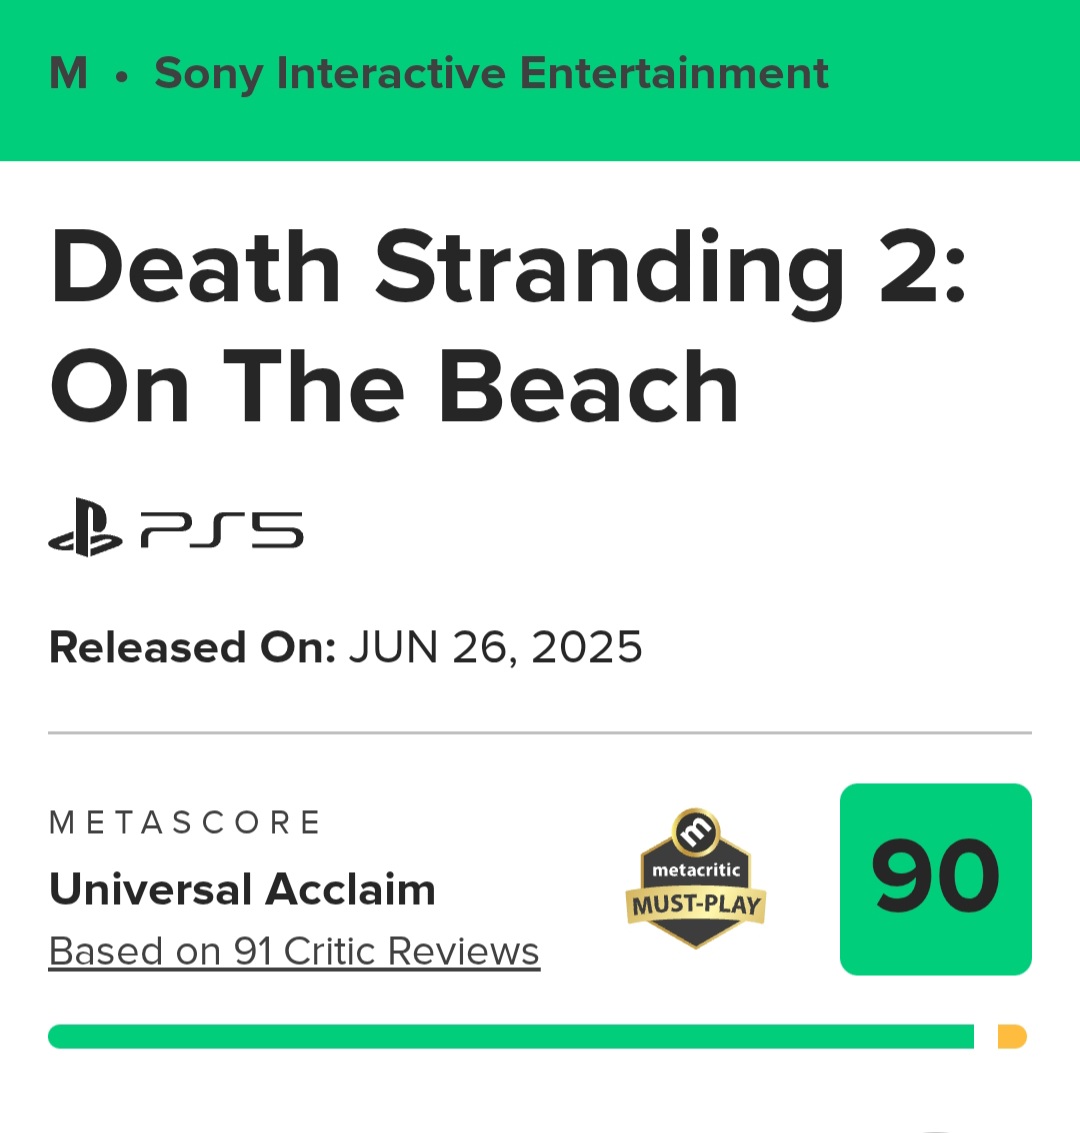Image resolution: width=1080 pixels, height=1133 pixels.
Task: Click the green positive reviews bar
Action: pyautogui.click(x=510, y=1036)
